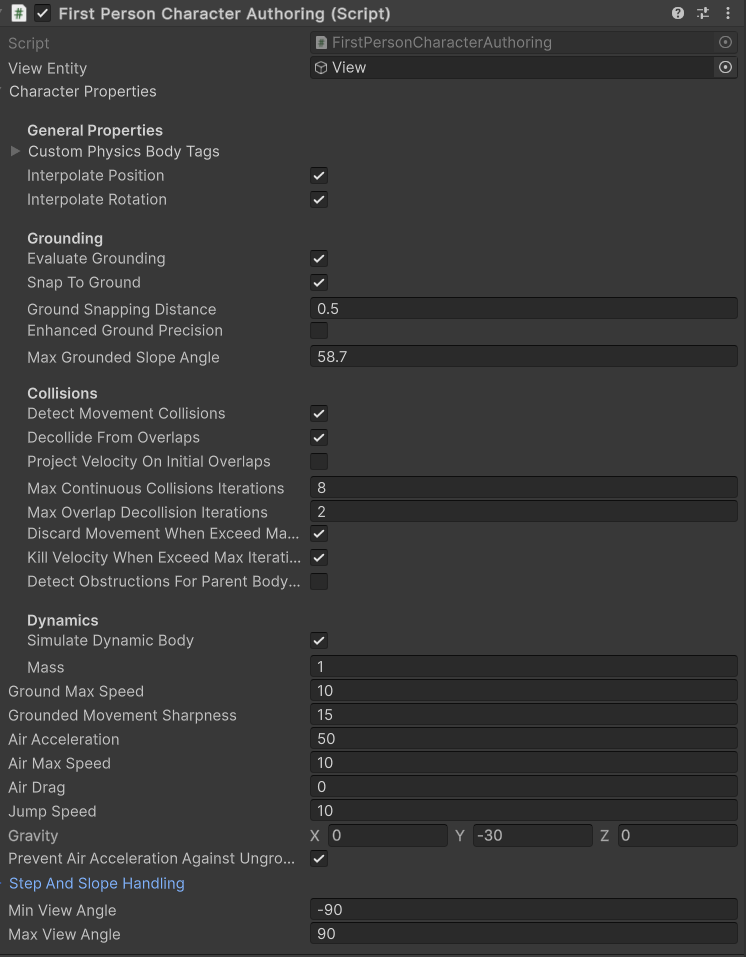
Task: Open component help reference icon
Action: (x=678, y=14)
